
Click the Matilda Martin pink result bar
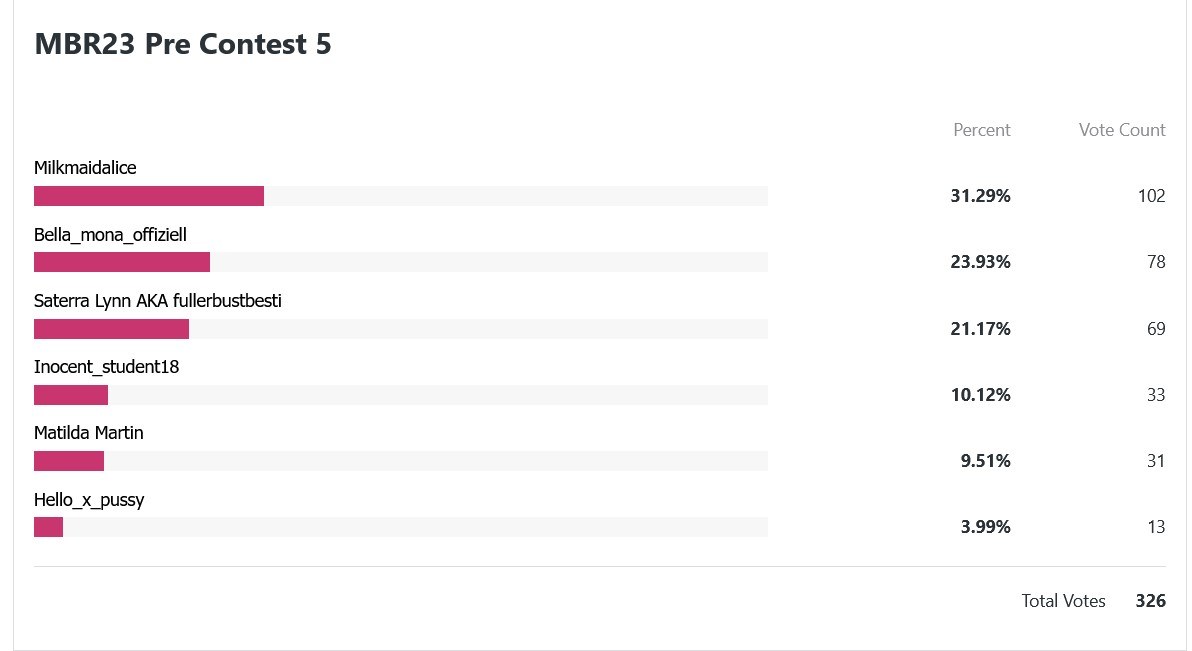coord(69,461)
